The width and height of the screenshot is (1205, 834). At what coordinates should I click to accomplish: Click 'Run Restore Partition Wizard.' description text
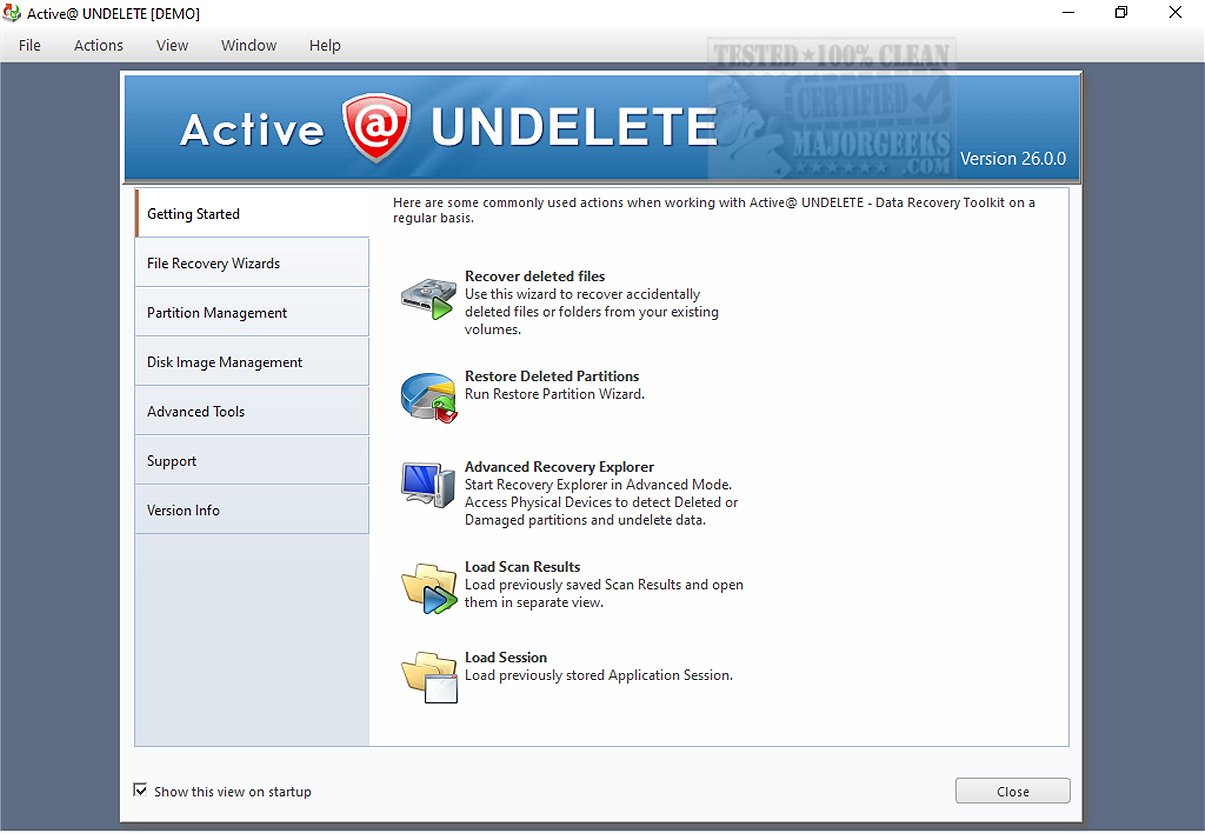click(555, 394)
